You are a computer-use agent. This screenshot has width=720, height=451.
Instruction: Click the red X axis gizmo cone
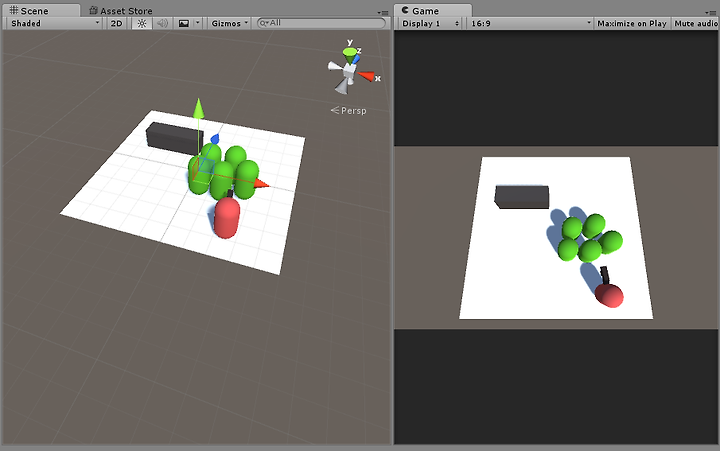366,76
